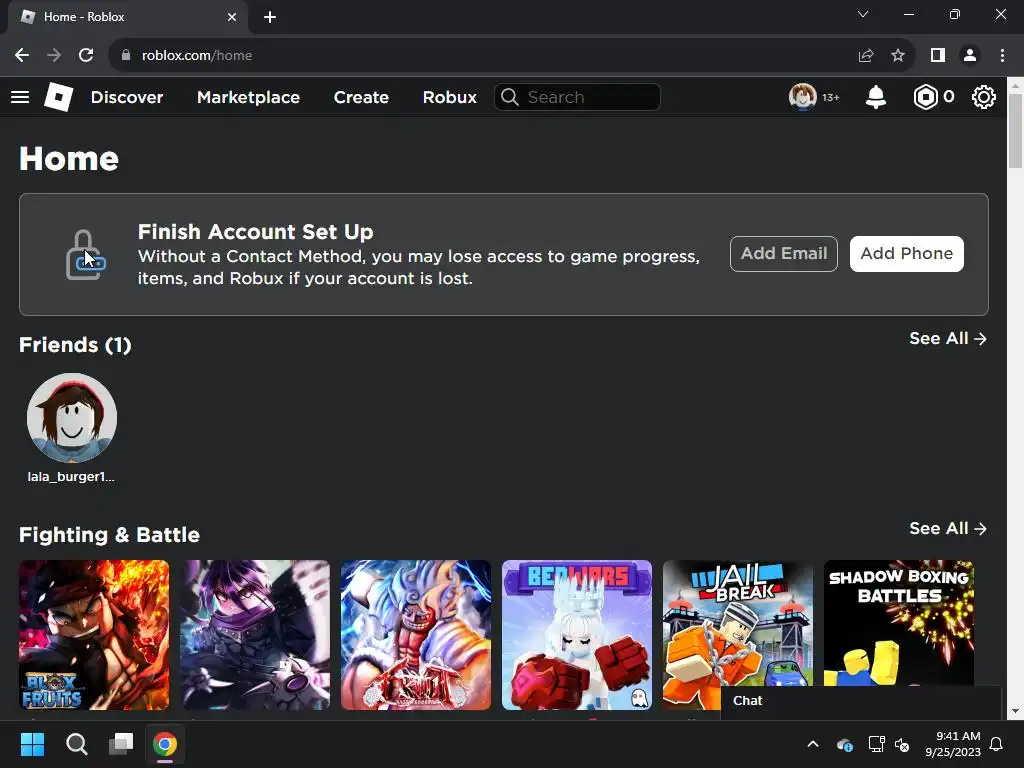Click the search magnifier icon in Roblox
Image resolution: width=1024 pixels, height=768 pixels.
pos(510,97)
